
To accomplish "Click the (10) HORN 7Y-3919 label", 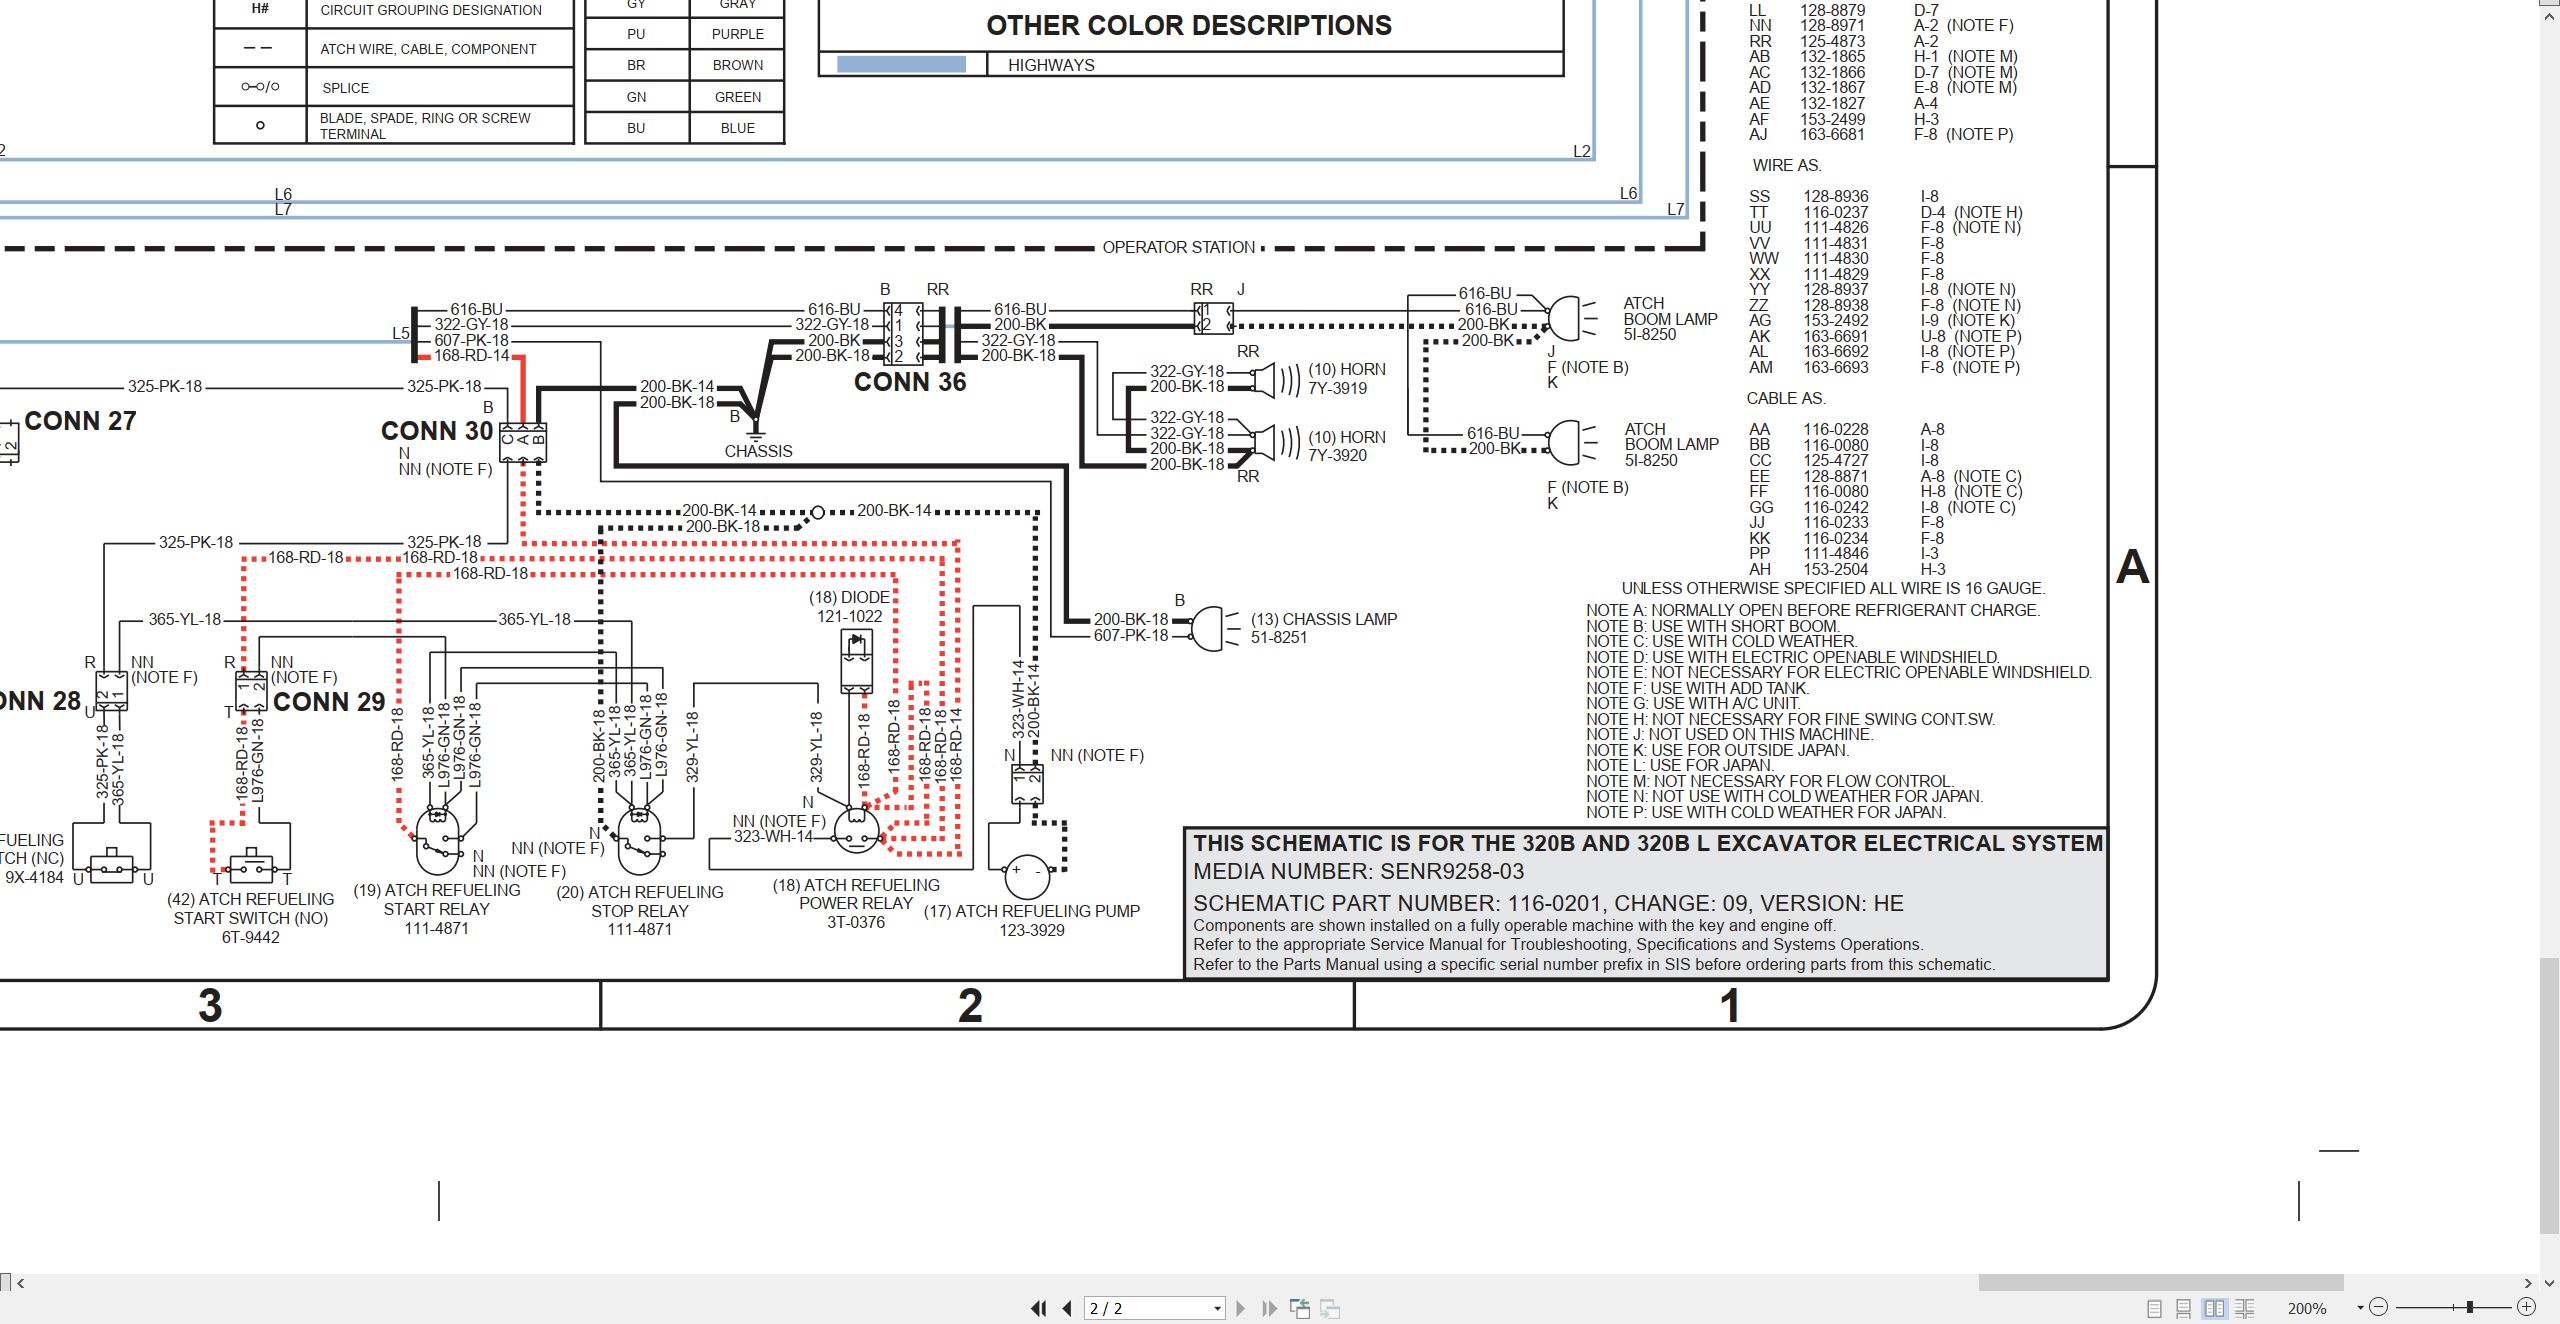I will pyautogui.click(x=1347, y=379).
